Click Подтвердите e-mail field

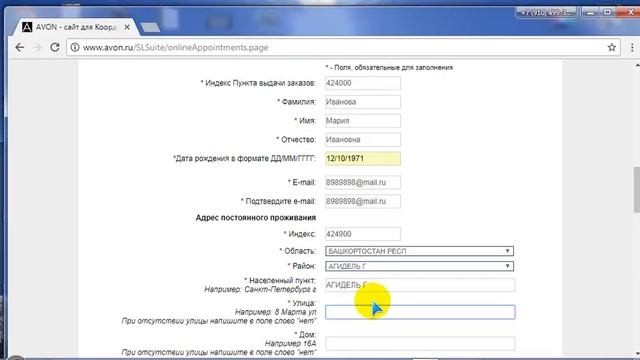[363, 201]
